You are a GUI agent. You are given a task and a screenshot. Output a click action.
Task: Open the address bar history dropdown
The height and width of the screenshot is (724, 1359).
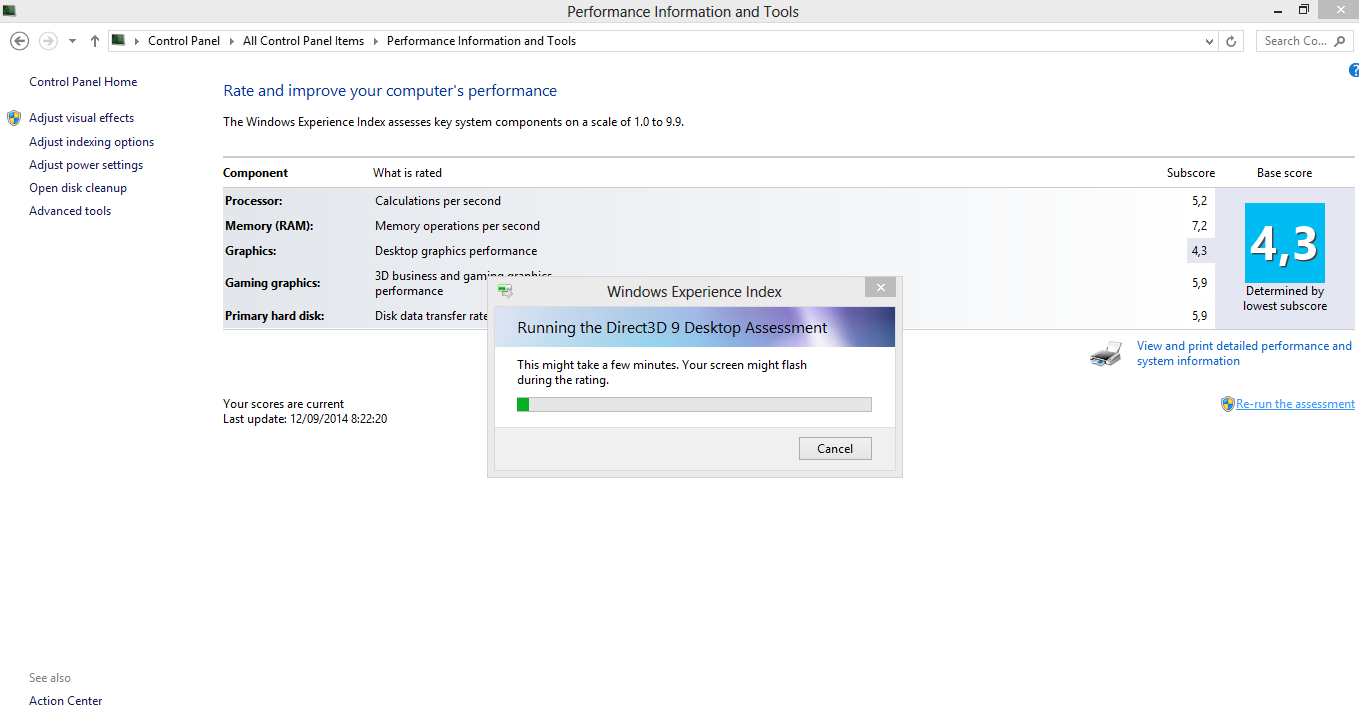1210,41
